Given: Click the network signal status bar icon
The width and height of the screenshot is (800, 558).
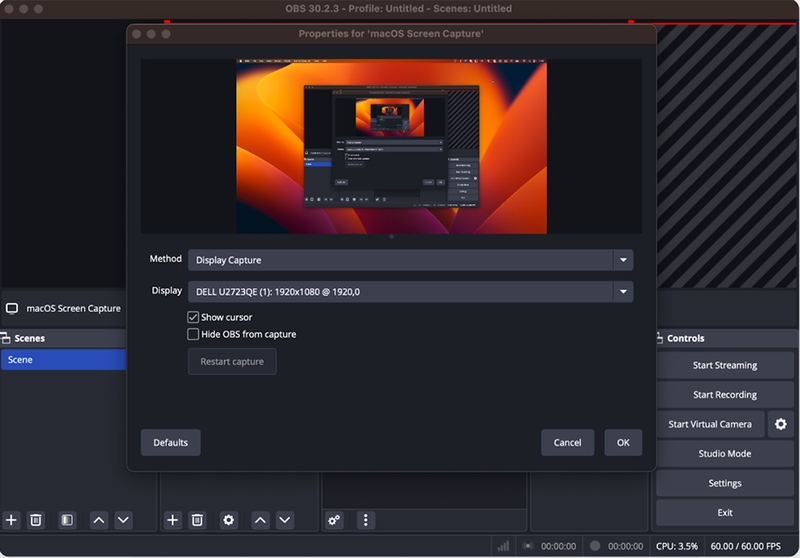Looking at the screenshot, I should (x=503, y=546).
